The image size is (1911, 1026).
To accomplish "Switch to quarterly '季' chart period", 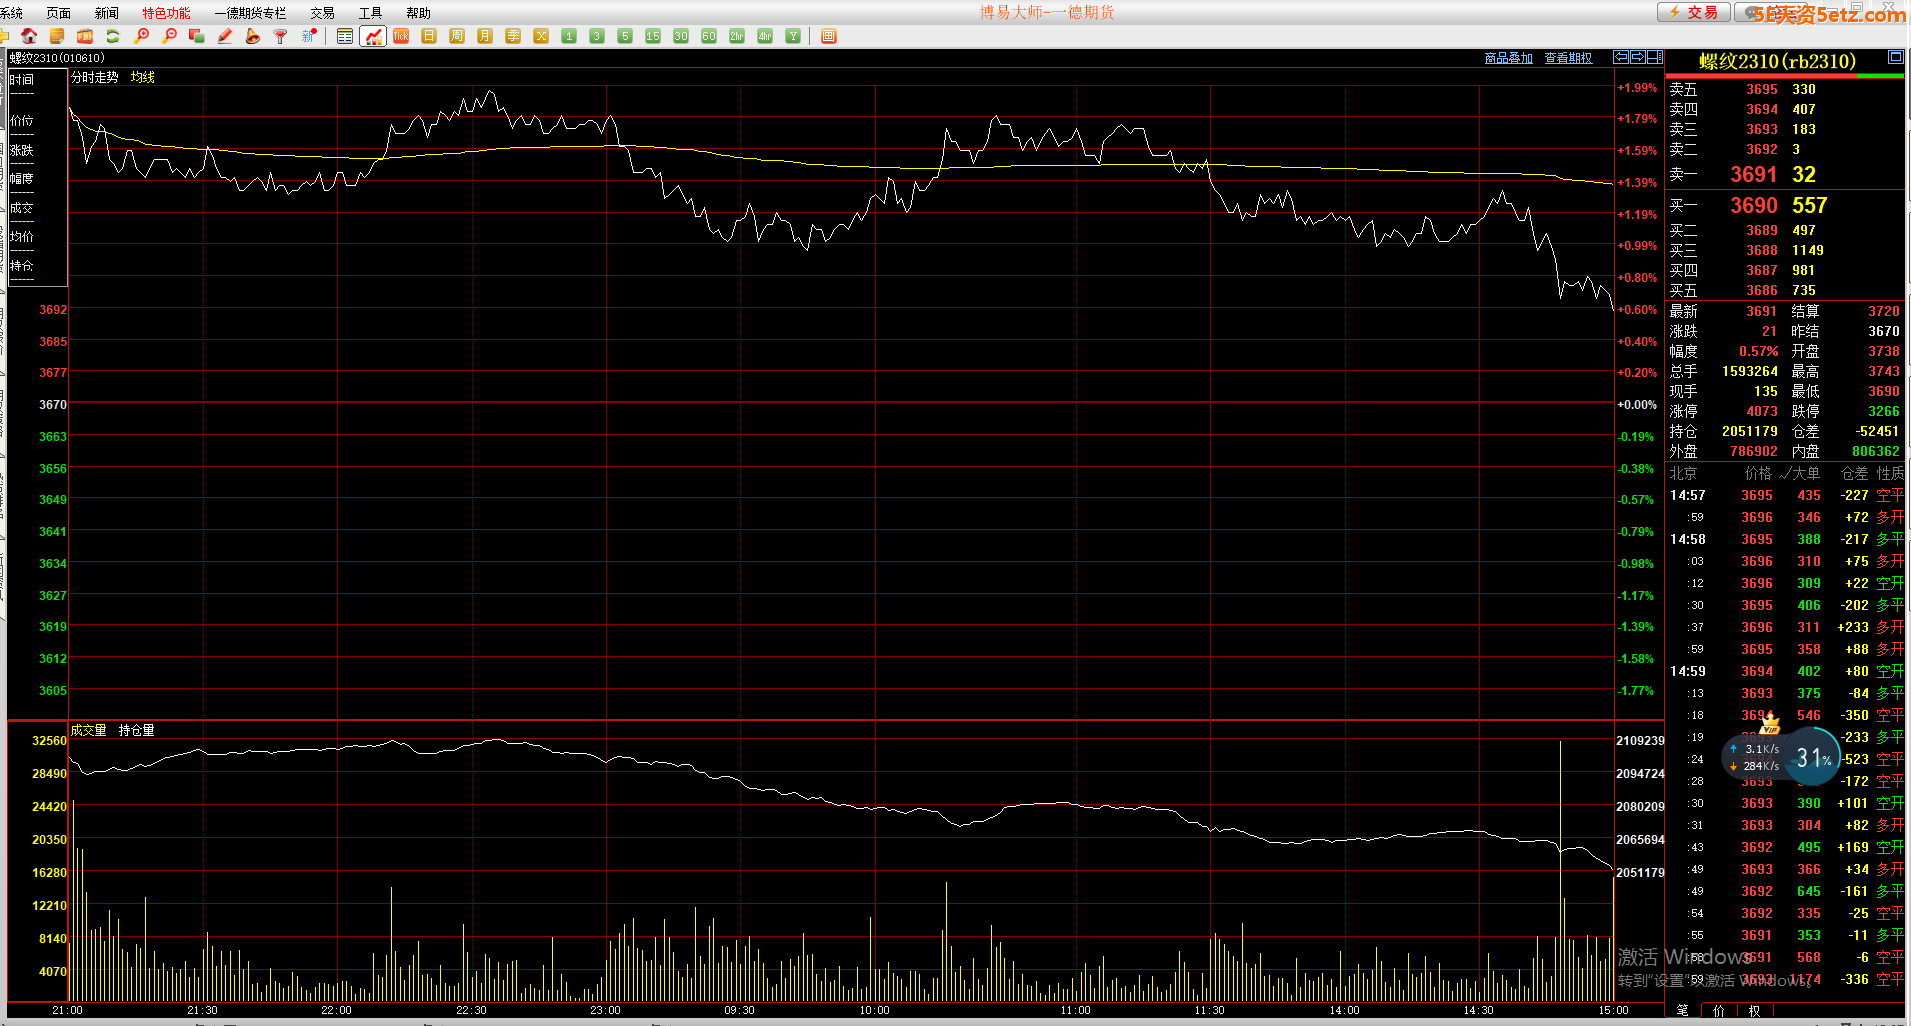I will point(513,36).
